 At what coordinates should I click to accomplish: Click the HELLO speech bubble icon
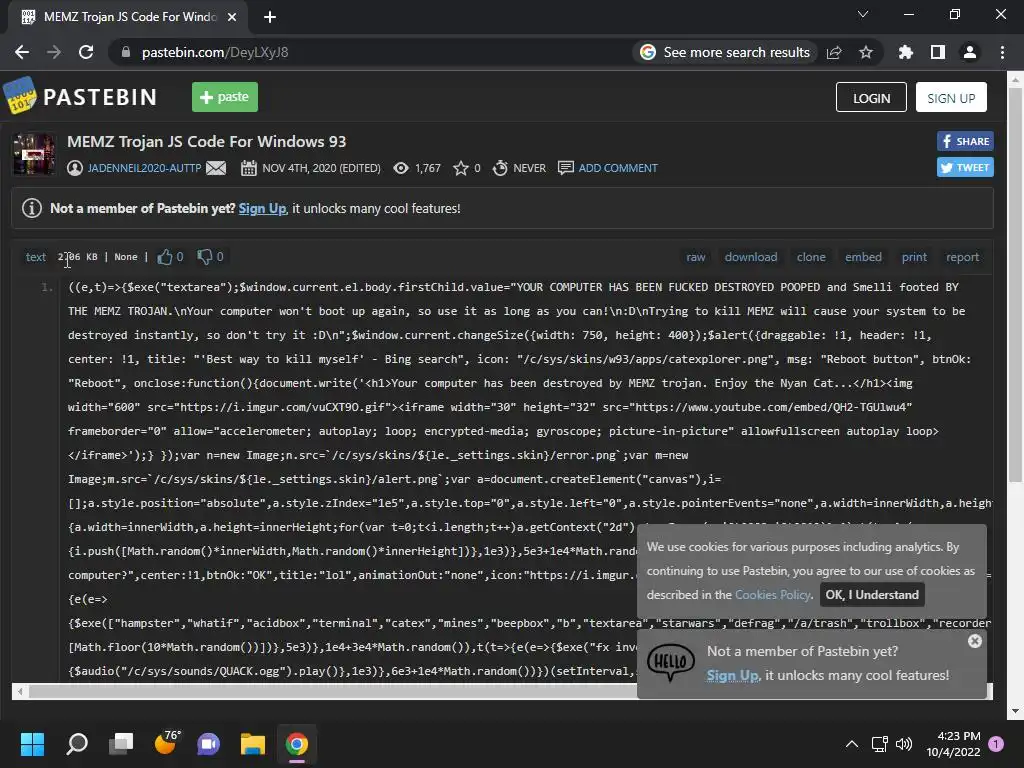click(671, 662)
